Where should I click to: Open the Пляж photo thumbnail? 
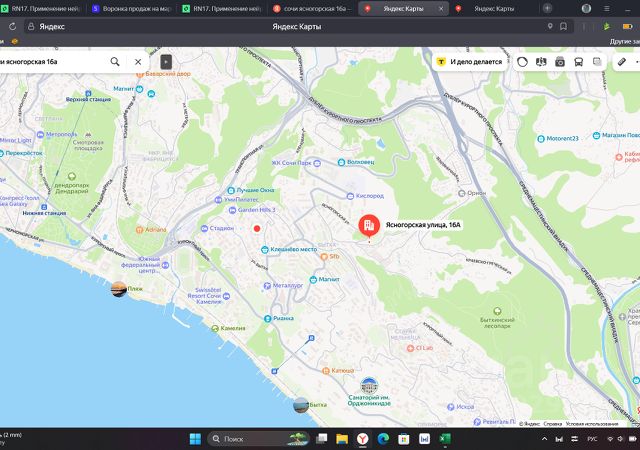119,289
